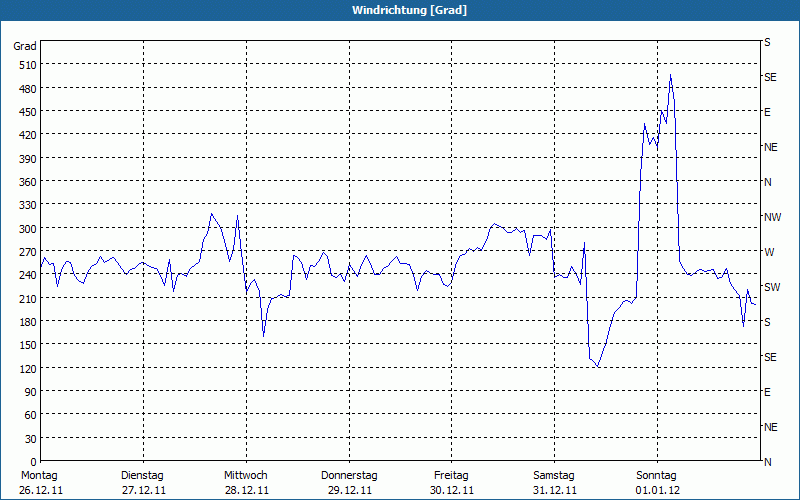Click the 240 degree axis label
This screenshot has width=800, height=500.
click(28, 275)
